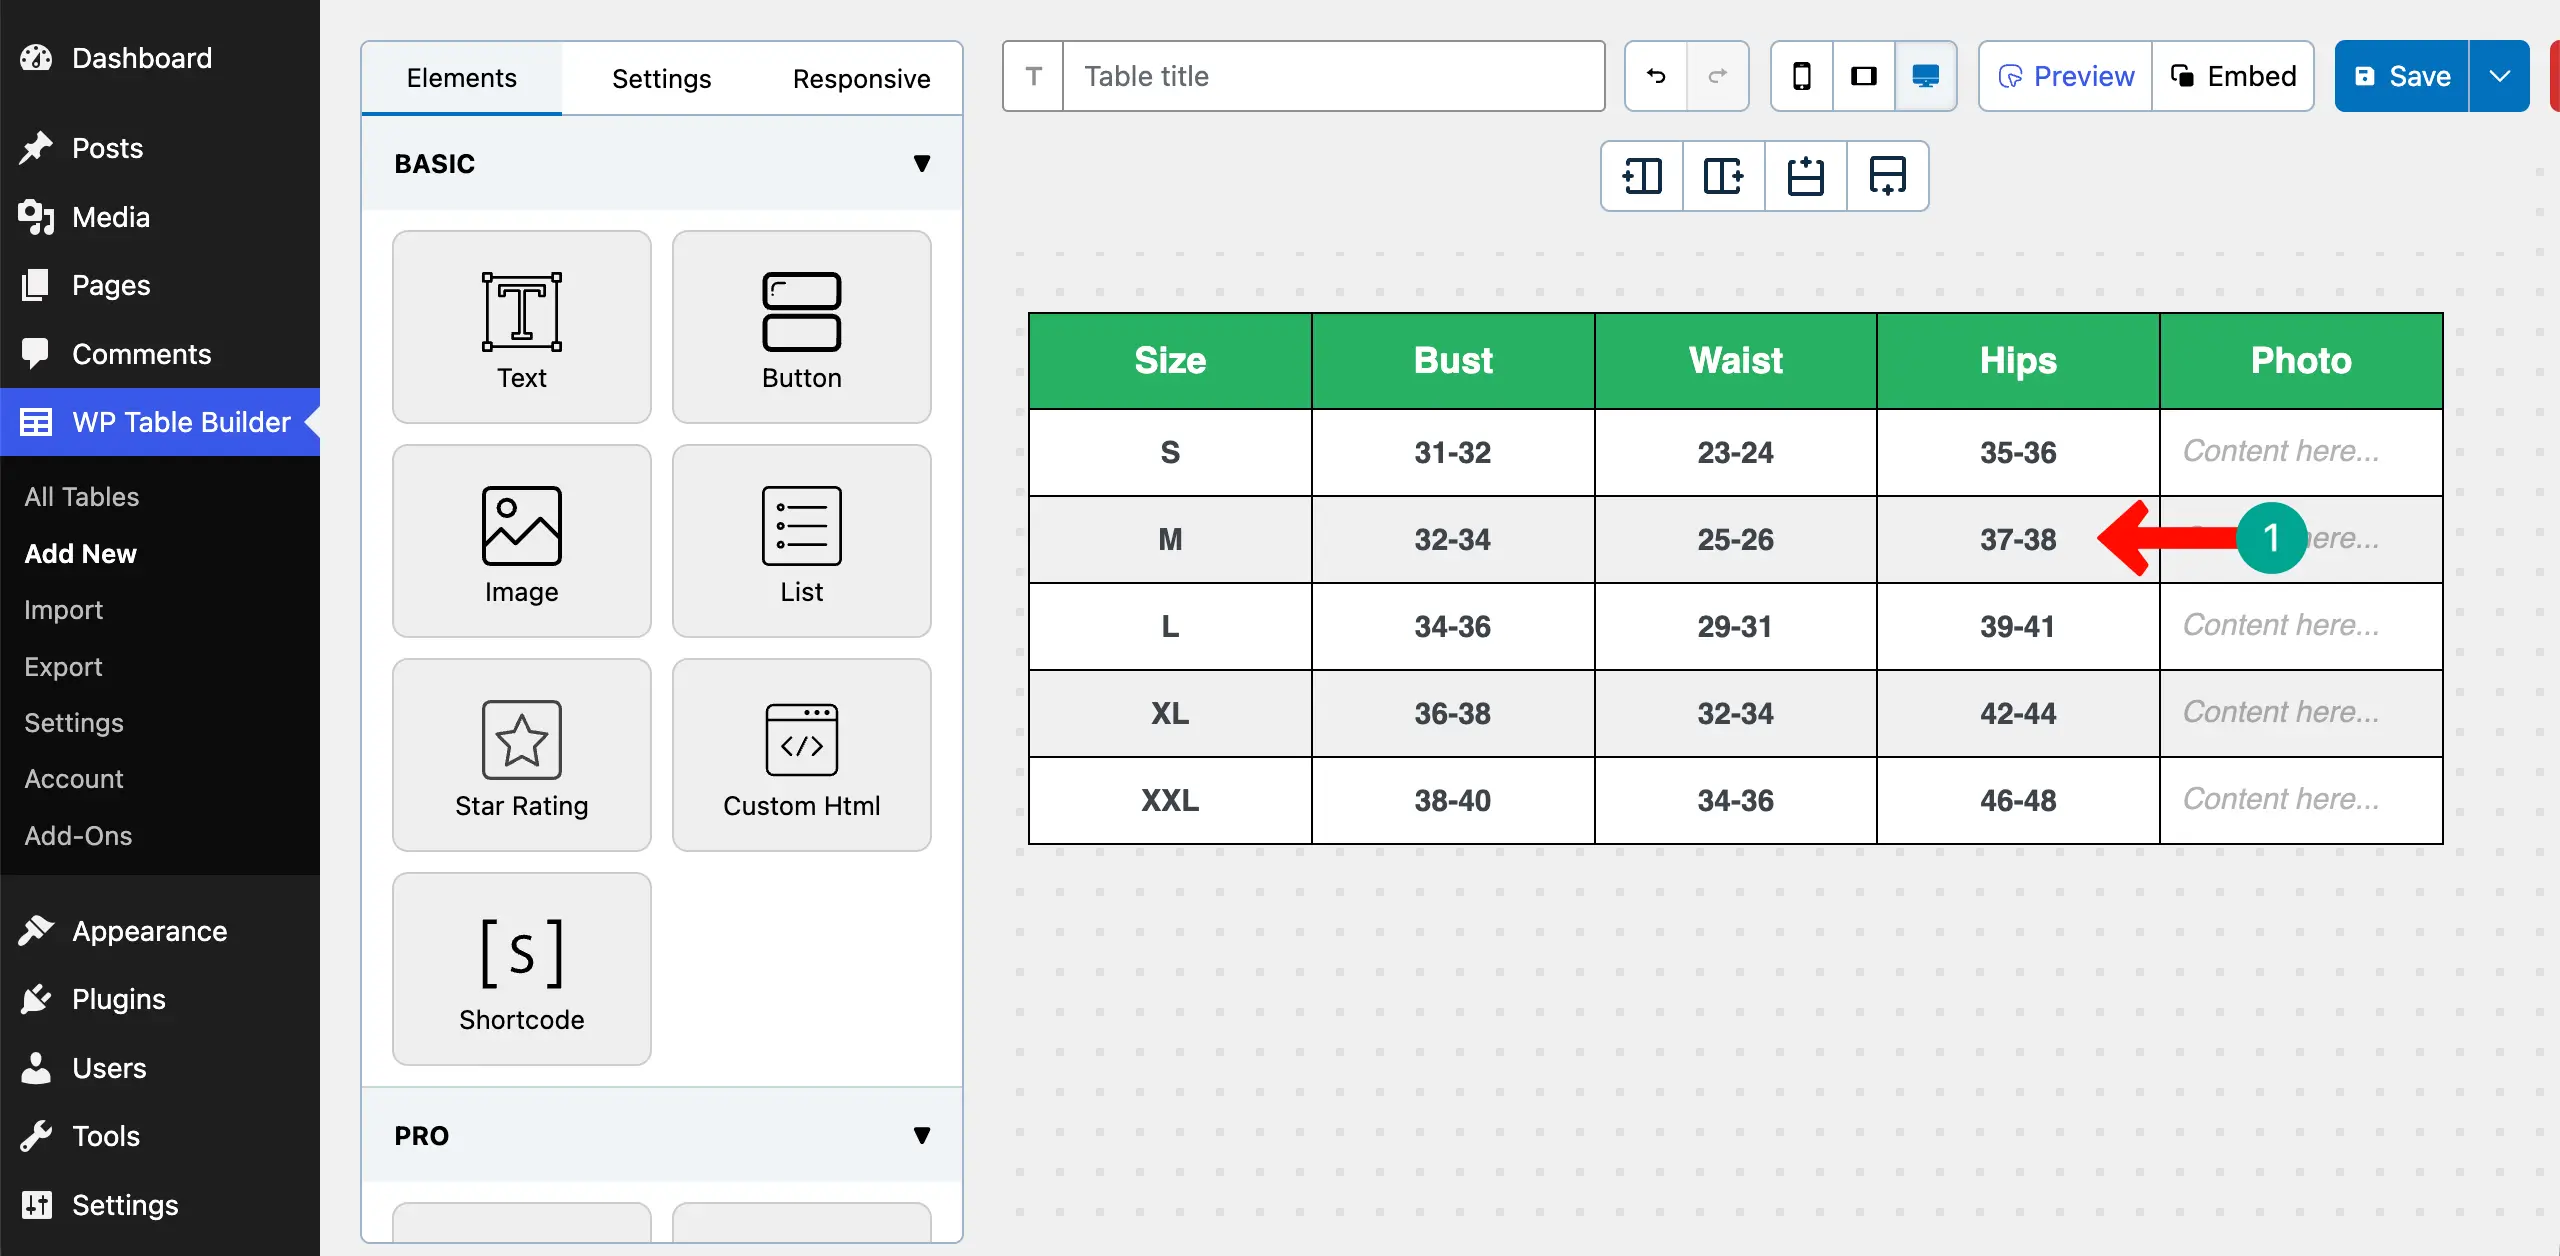This screenshot has width=2560, height=1256.
Task: Switch to mobile preview mode
Action: pyautogui.click(x=1802, y=76)
